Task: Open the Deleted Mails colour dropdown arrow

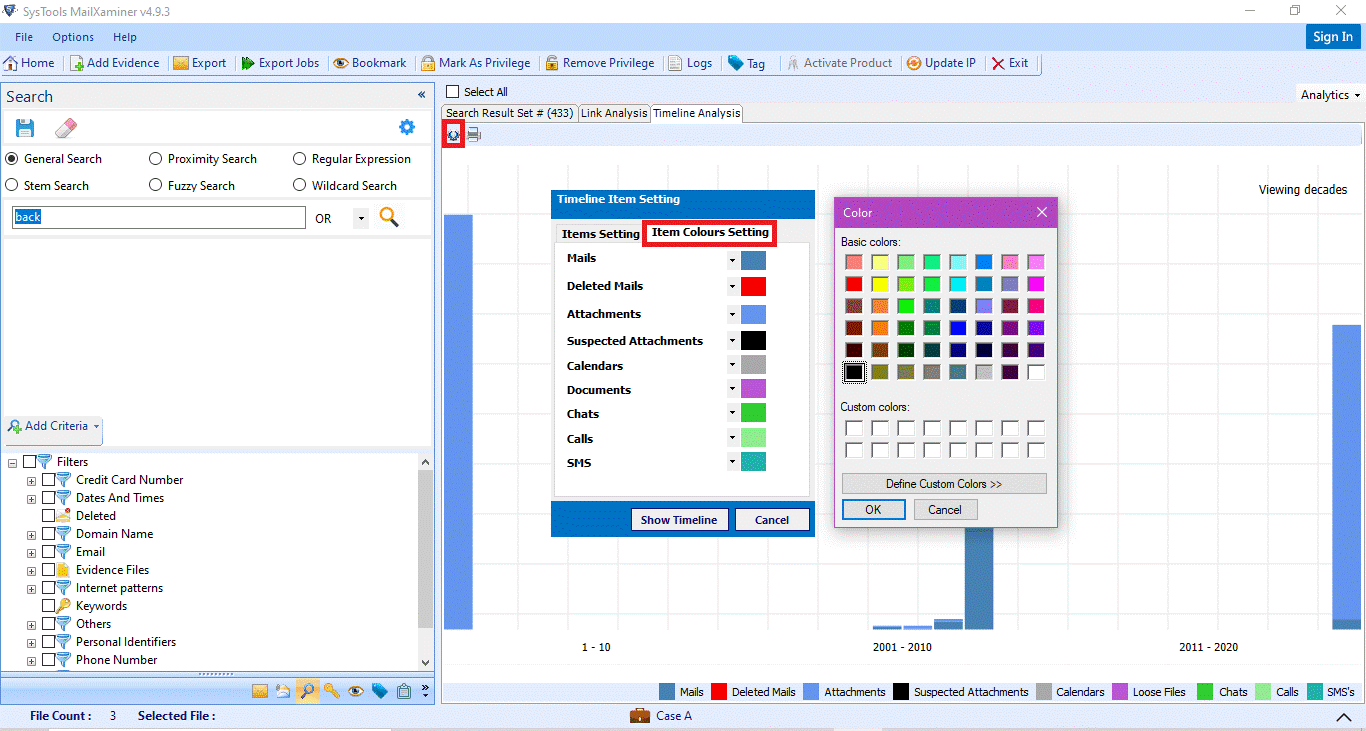Action: [x=732, y=287]
